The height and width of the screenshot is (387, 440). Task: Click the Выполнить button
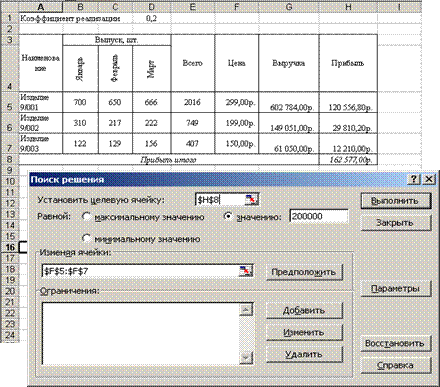coord(396,201)
